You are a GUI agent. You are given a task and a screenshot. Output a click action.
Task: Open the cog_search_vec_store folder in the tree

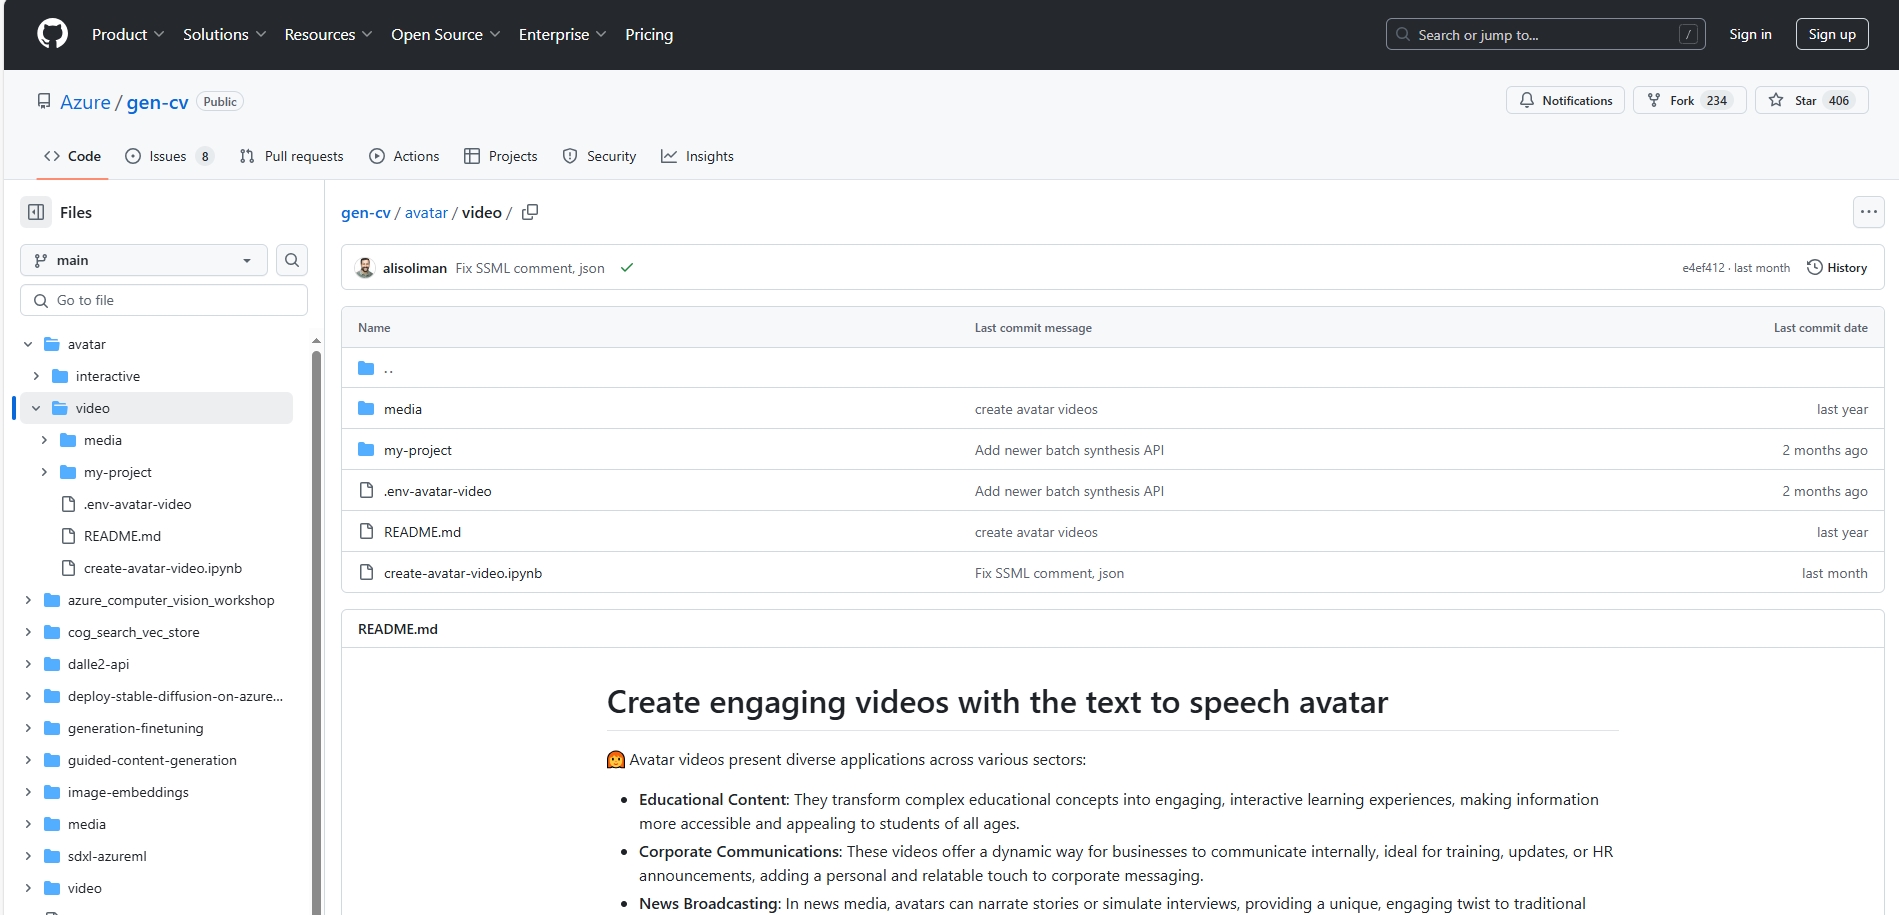pyautogui.click(x=134, y=632)
